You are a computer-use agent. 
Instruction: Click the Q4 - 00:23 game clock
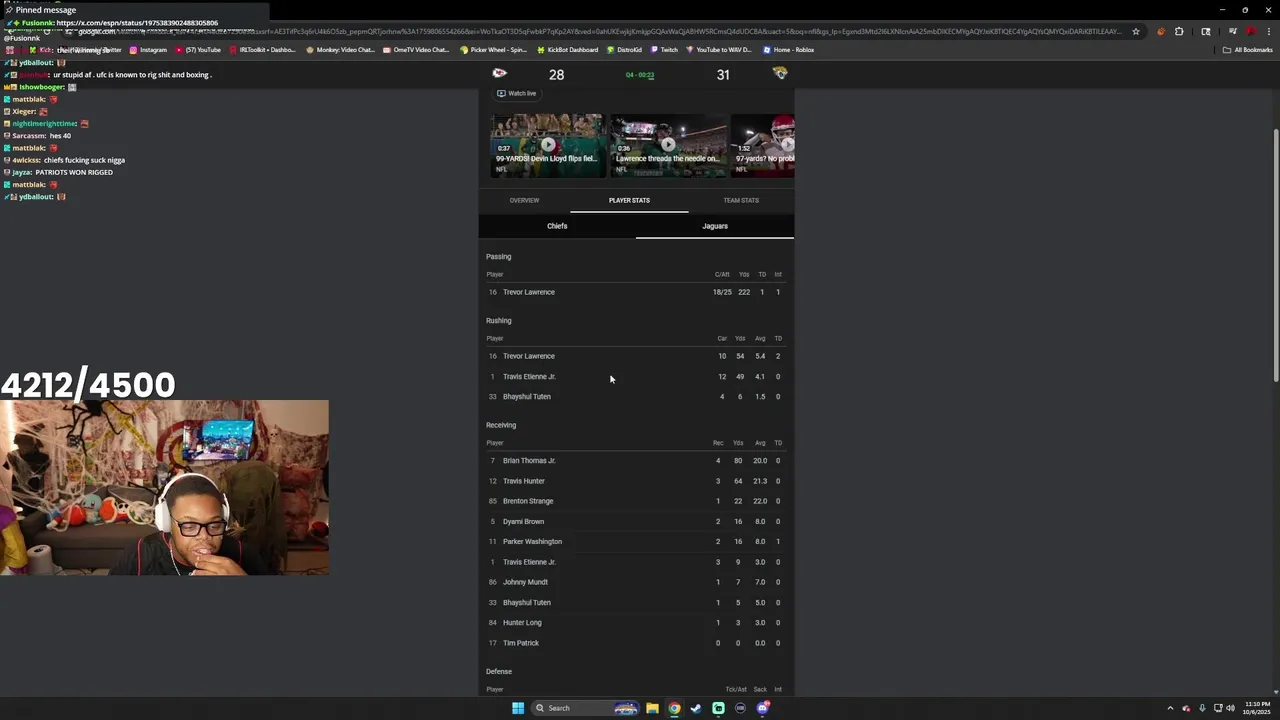[x=640, y=75]
